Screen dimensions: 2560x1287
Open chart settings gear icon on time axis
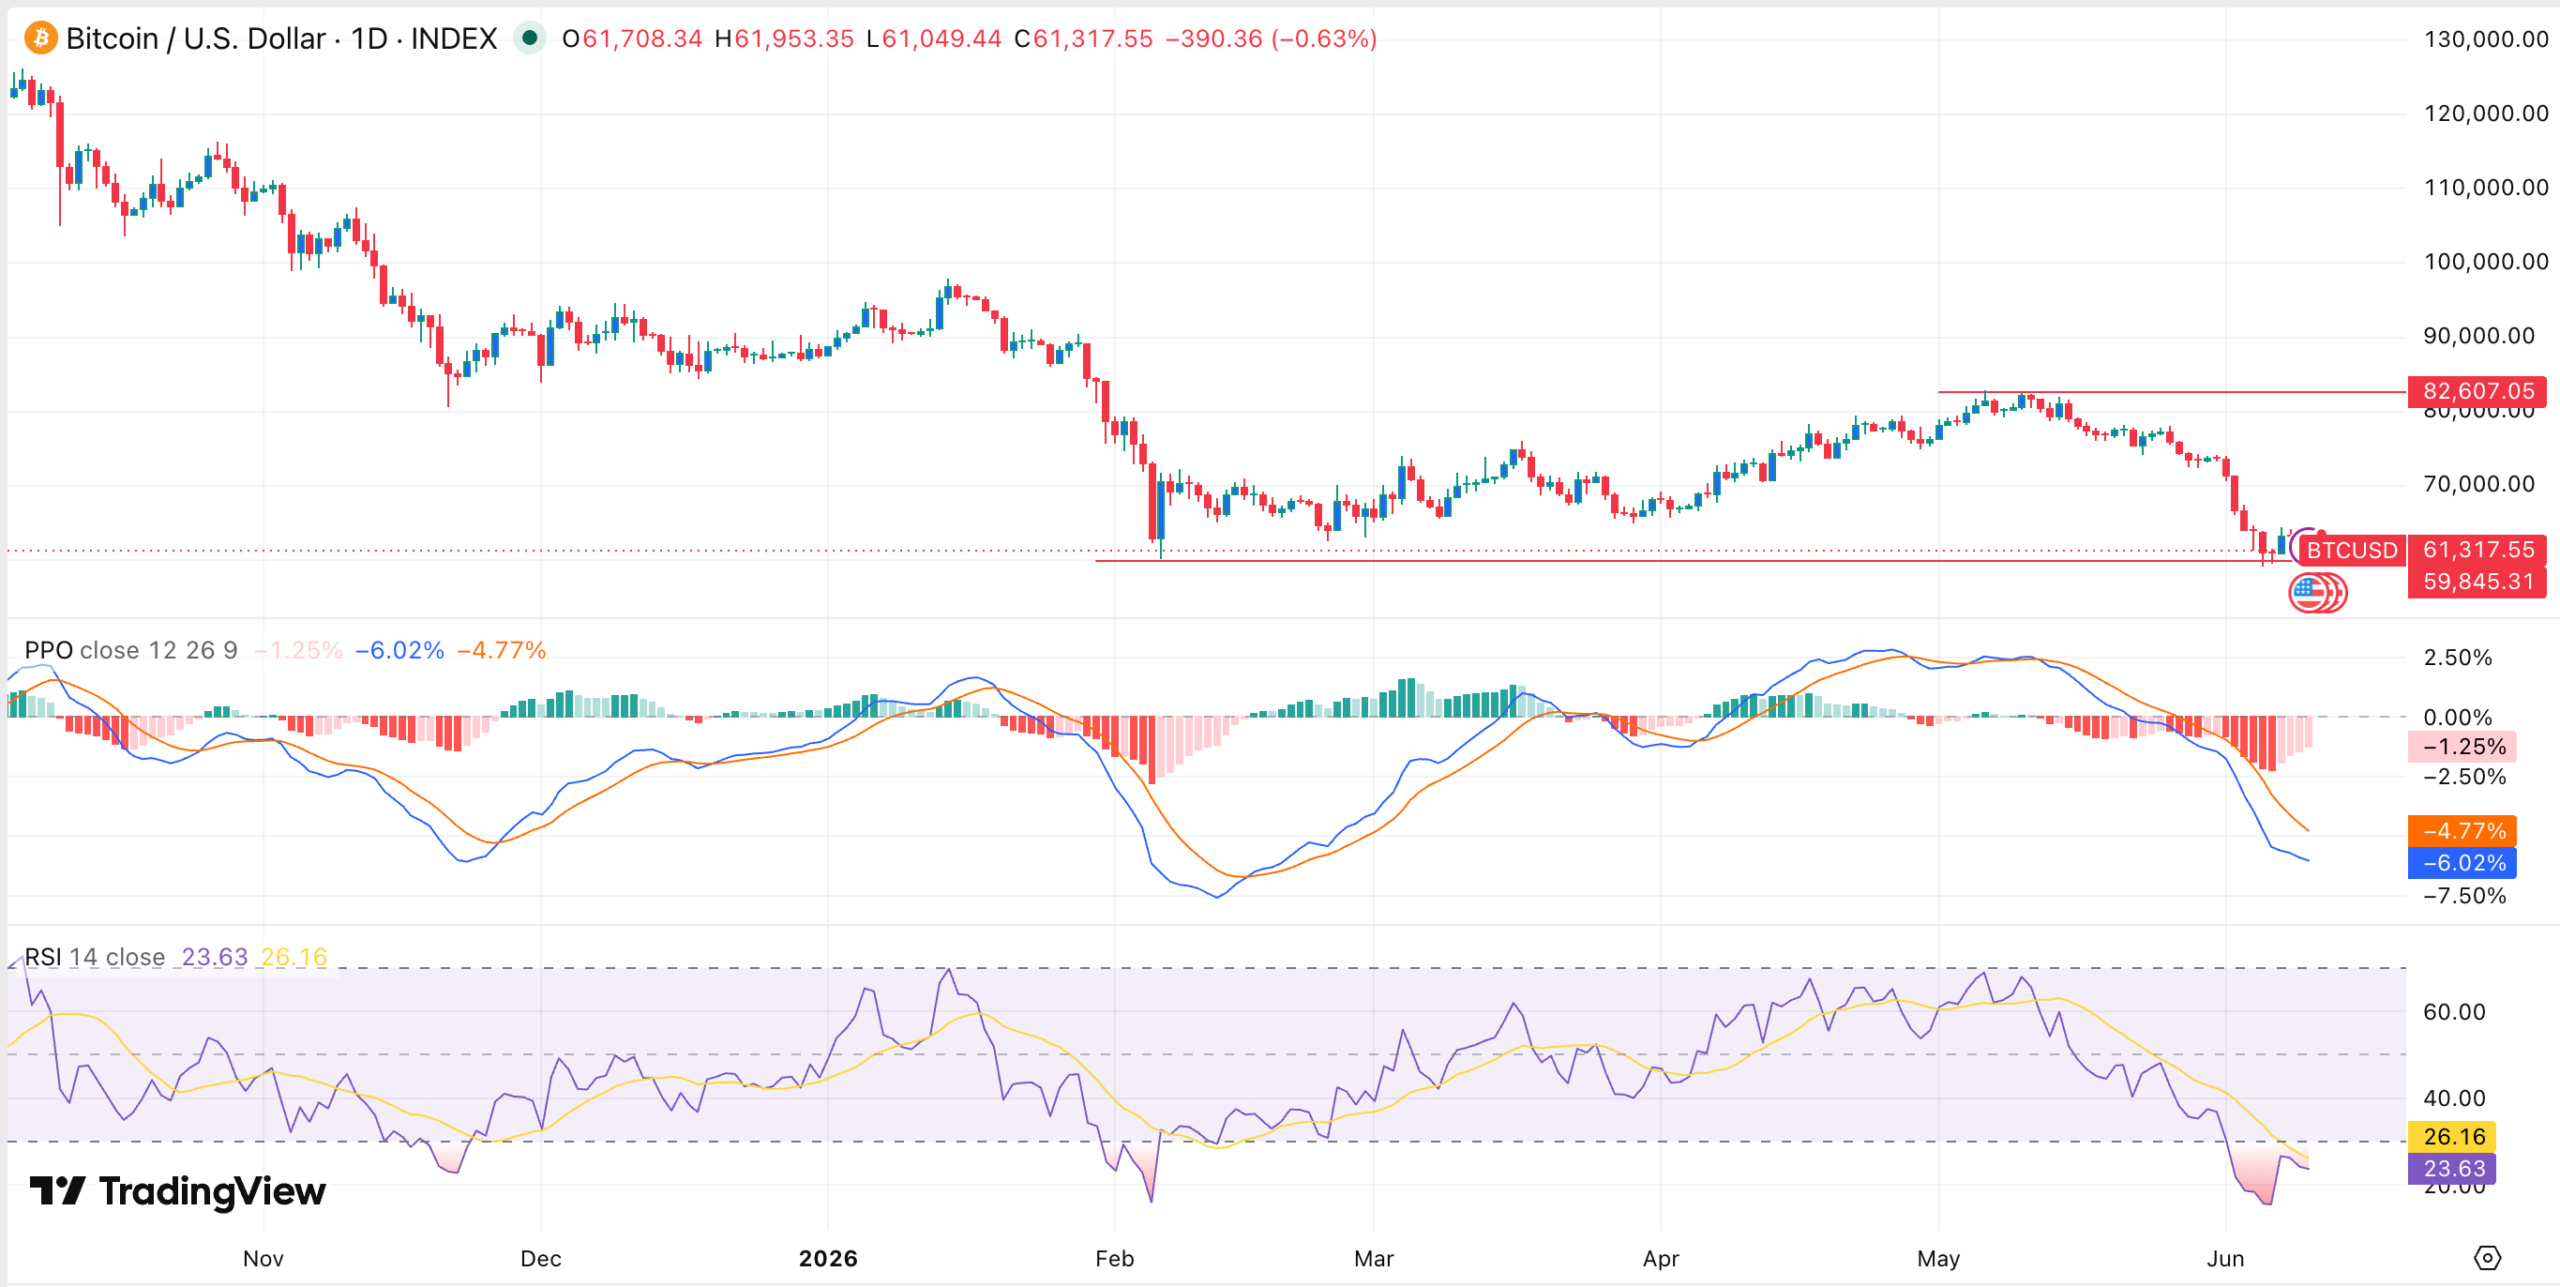(x=2488, y=1257)
